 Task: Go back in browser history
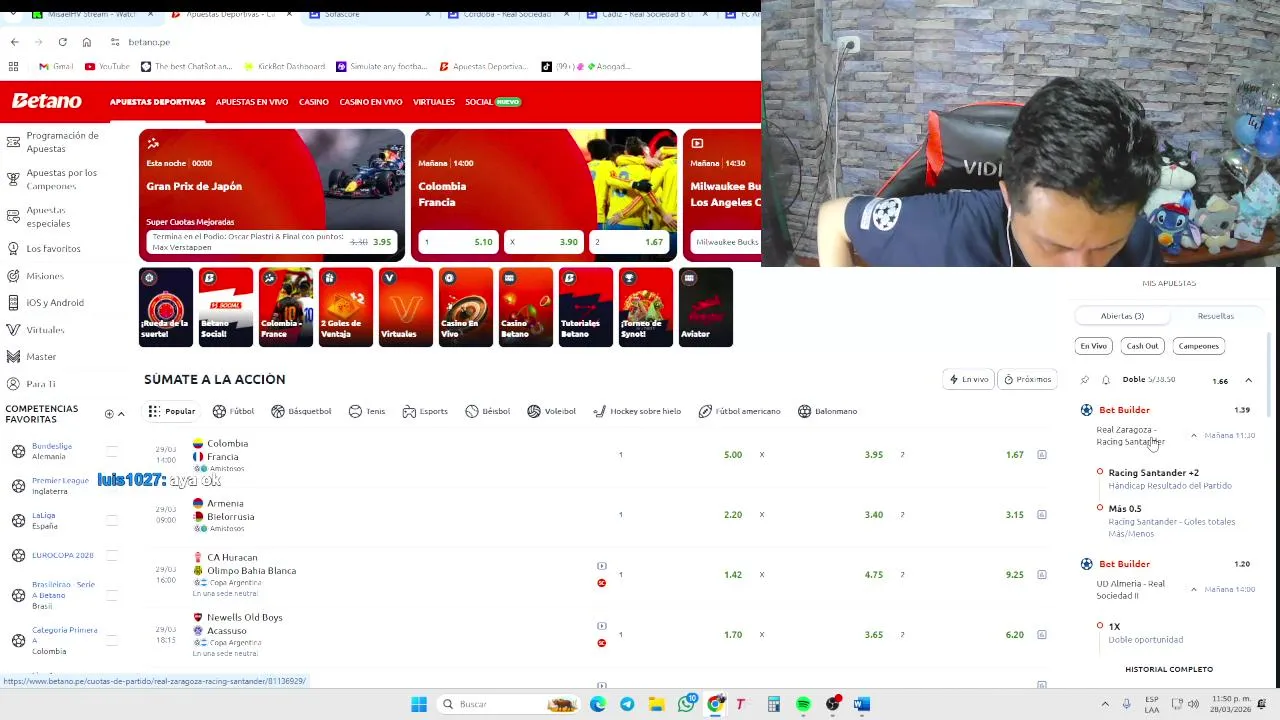(14, 42)
